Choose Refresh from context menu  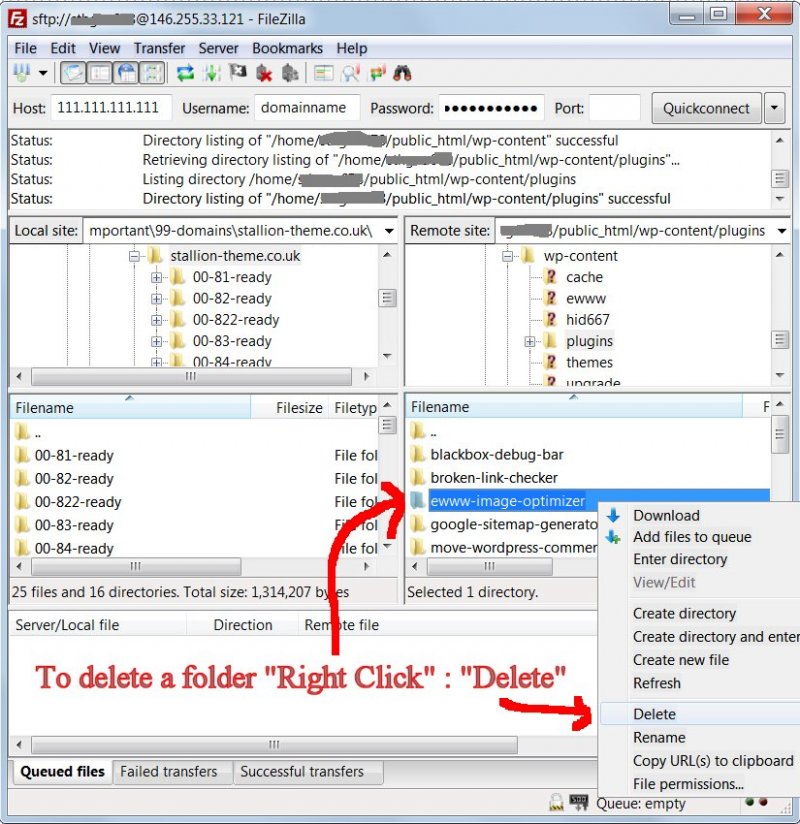point(657,683)
